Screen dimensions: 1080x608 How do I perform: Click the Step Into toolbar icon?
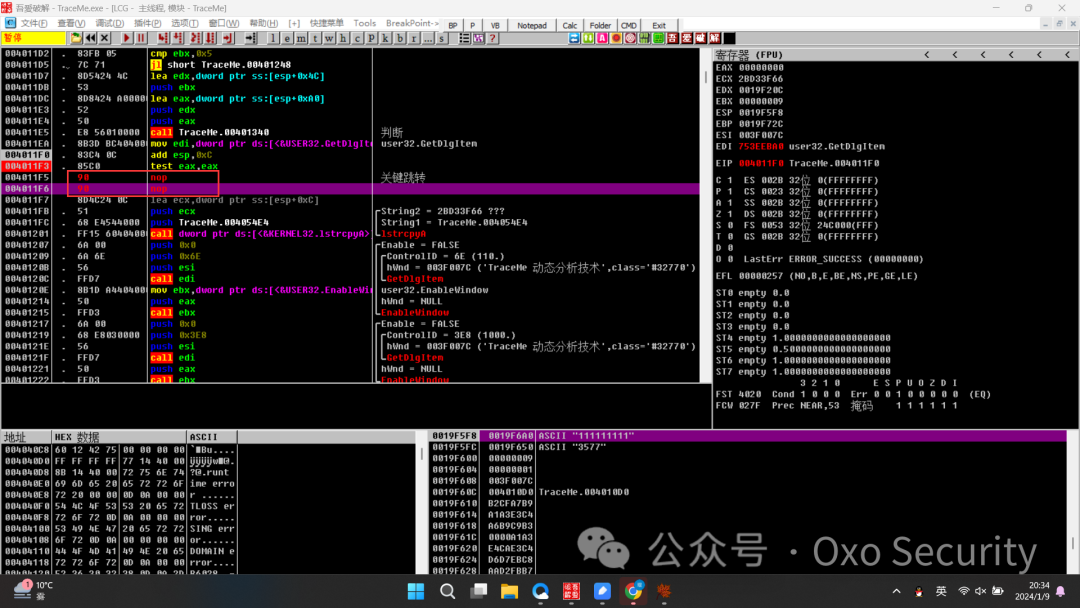tap(163, 39)
